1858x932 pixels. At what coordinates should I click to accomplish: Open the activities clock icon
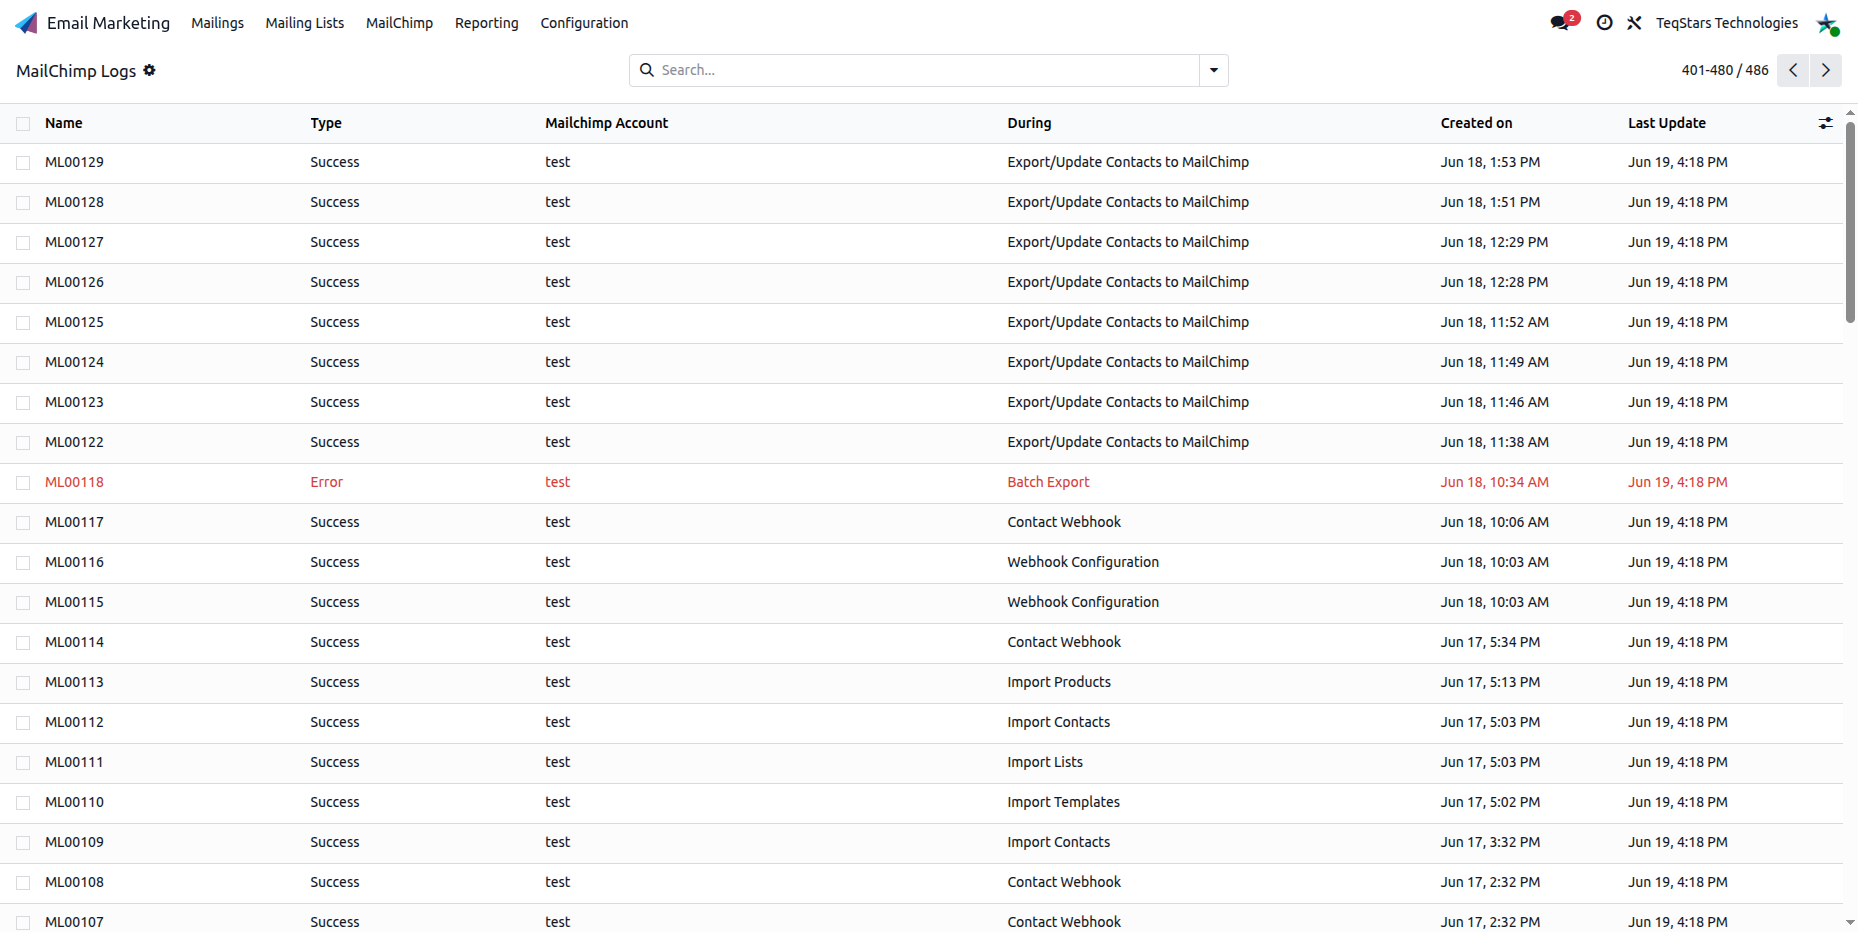1604,23
